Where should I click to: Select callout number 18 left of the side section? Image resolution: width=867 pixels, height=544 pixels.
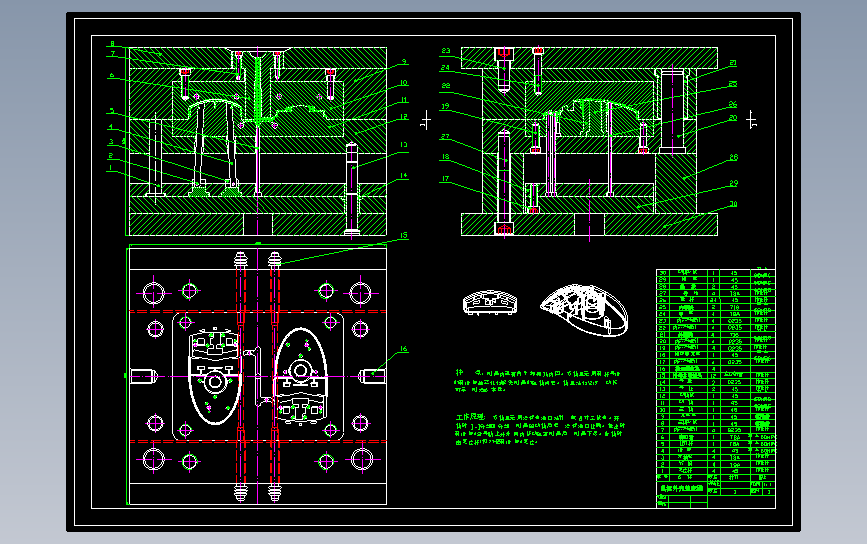(445, 157)
